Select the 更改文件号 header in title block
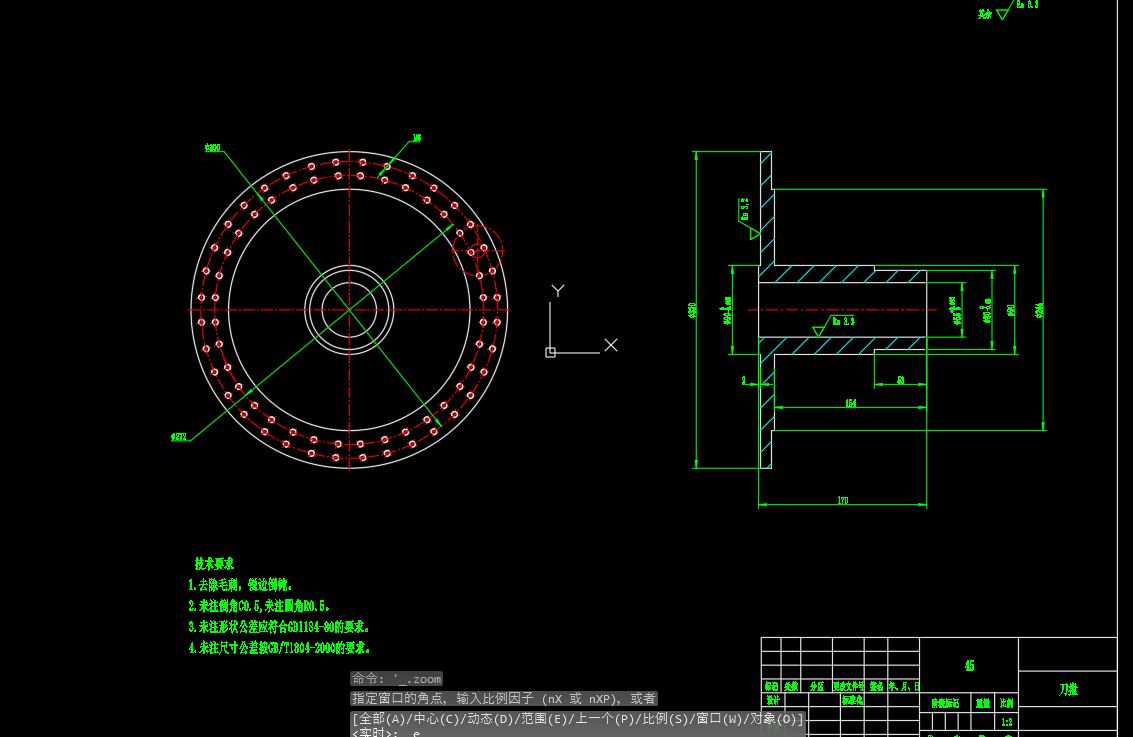The height and width of the screenshot is (737, 1133). (x=848, y=686)
